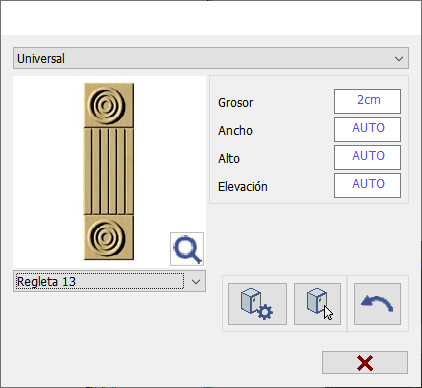Click the Regleta 13 molding preview thumbnail
The height and width of the screenshot is (388, 422).
(x=109, y=171)
